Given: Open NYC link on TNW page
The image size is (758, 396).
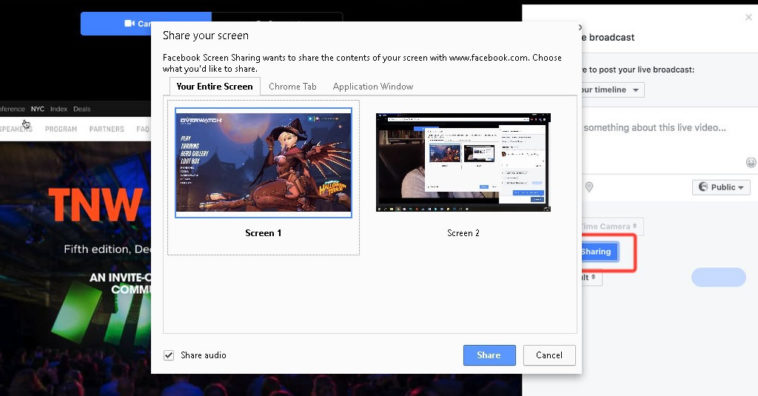Looking at the screenshot, I should [38, 109].
